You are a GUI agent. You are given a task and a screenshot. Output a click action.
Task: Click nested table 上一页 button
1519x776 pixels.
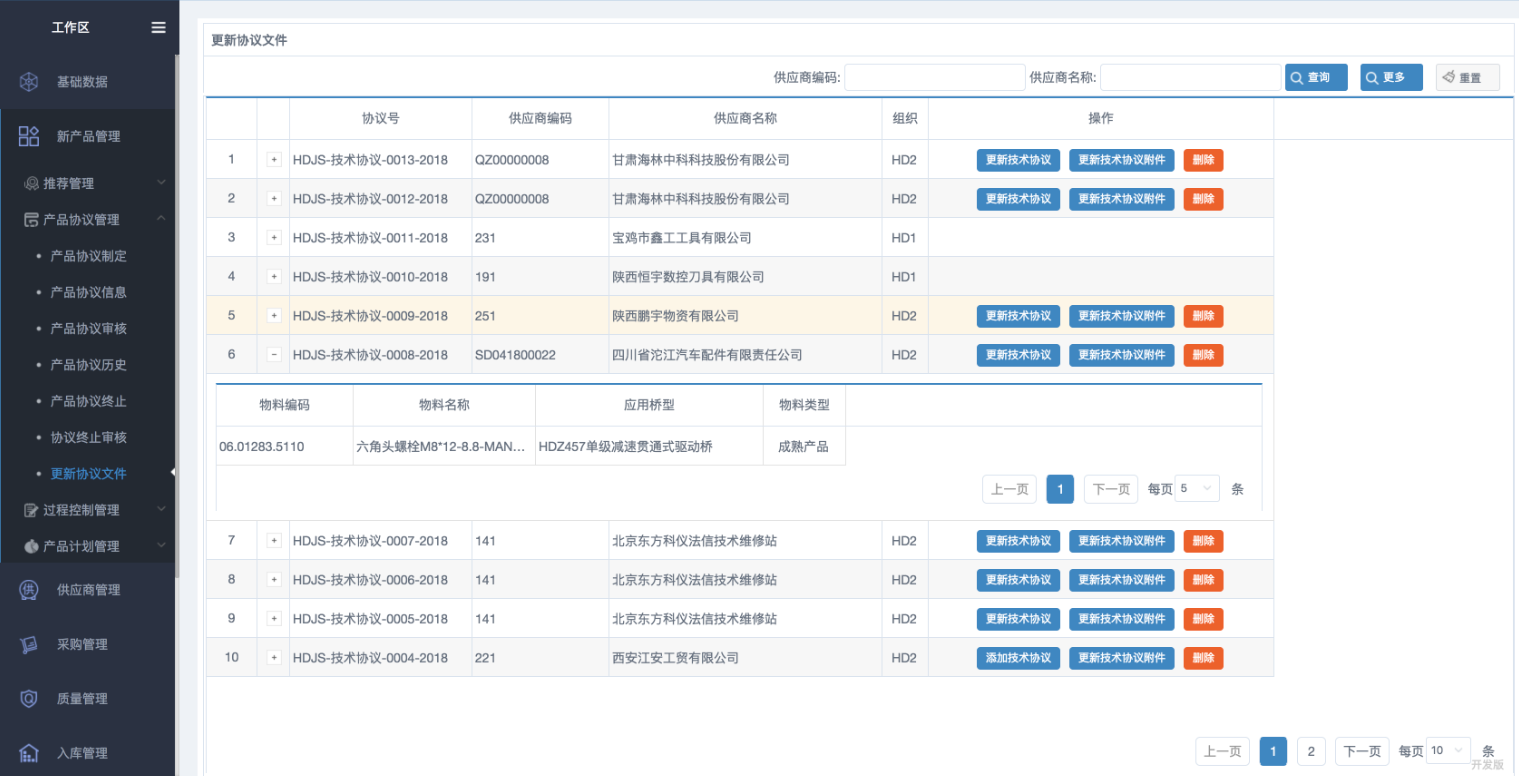(x=1009, y=489)
